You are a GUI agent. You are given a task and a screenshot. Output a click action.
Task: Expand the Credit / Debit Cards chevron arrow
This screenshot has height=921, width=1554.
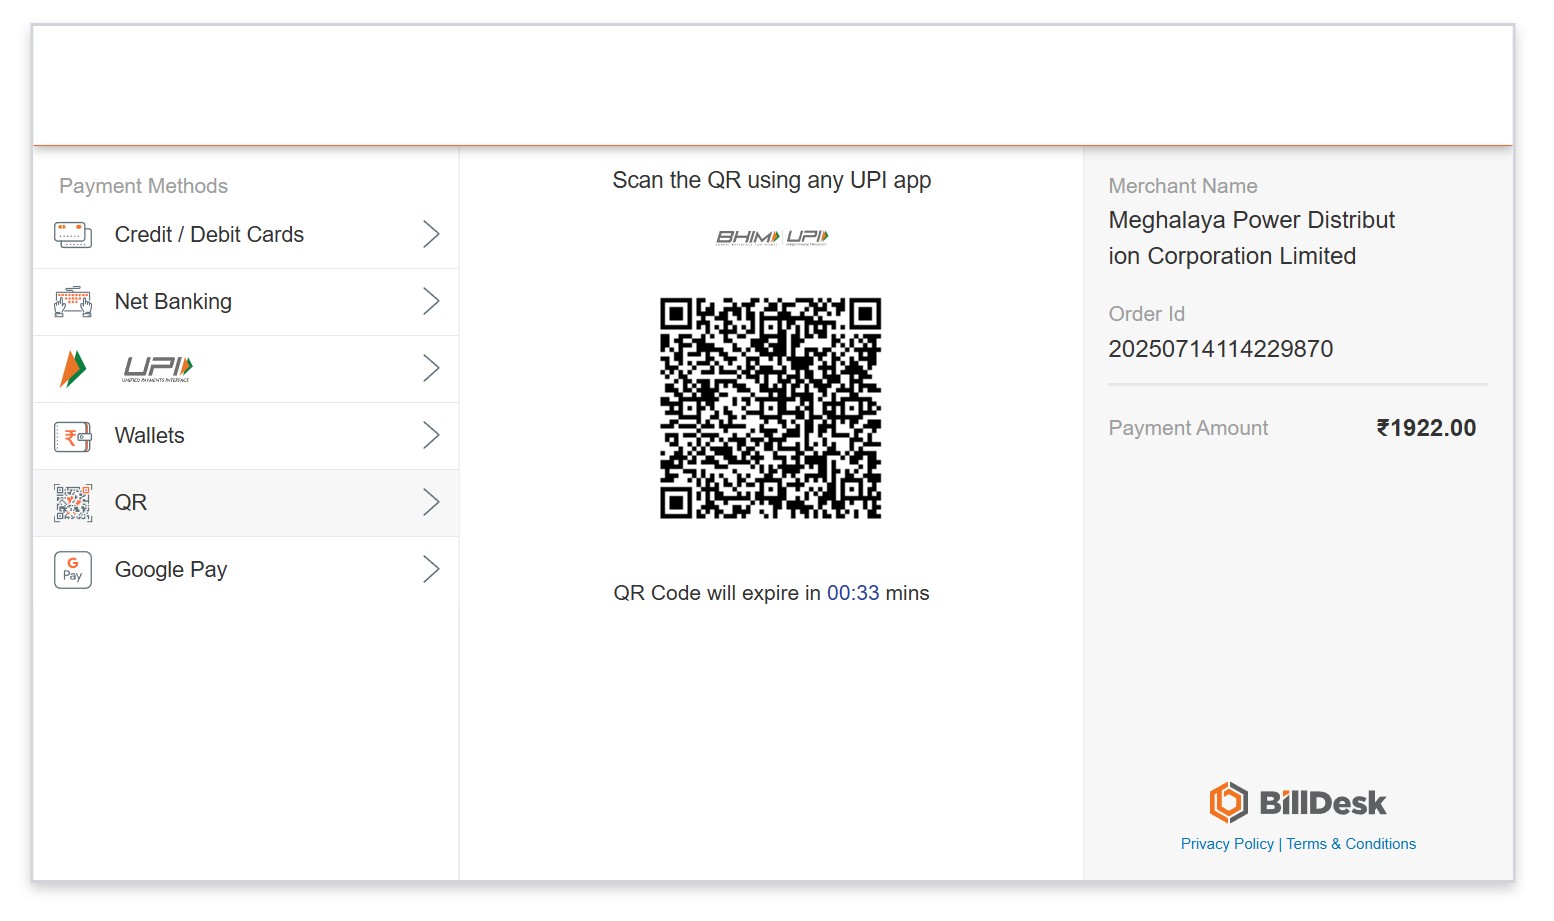(x=431, y=234)
